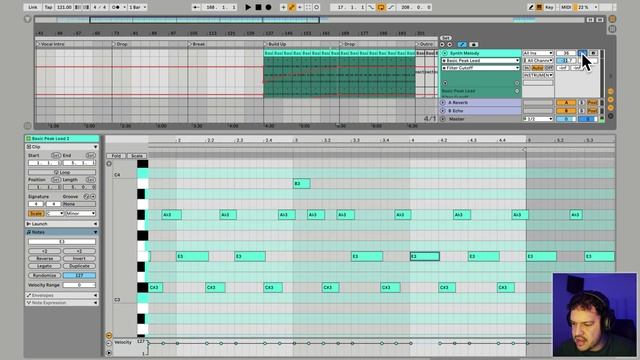Click the Scale button in piano roll
640x360 pixels.
(137, 156)
